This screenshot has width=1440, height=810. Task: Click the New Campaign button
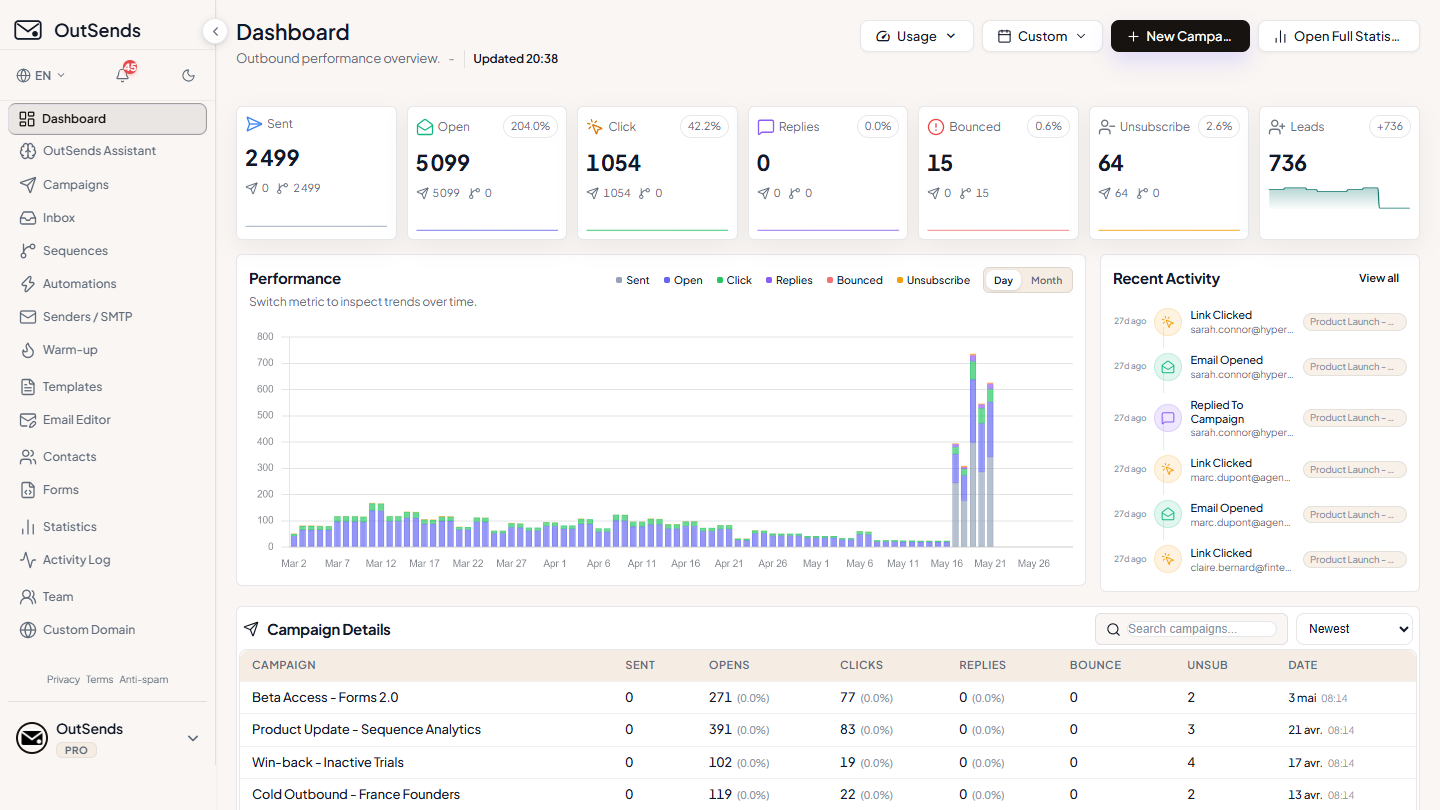[x=1180, y=36]
